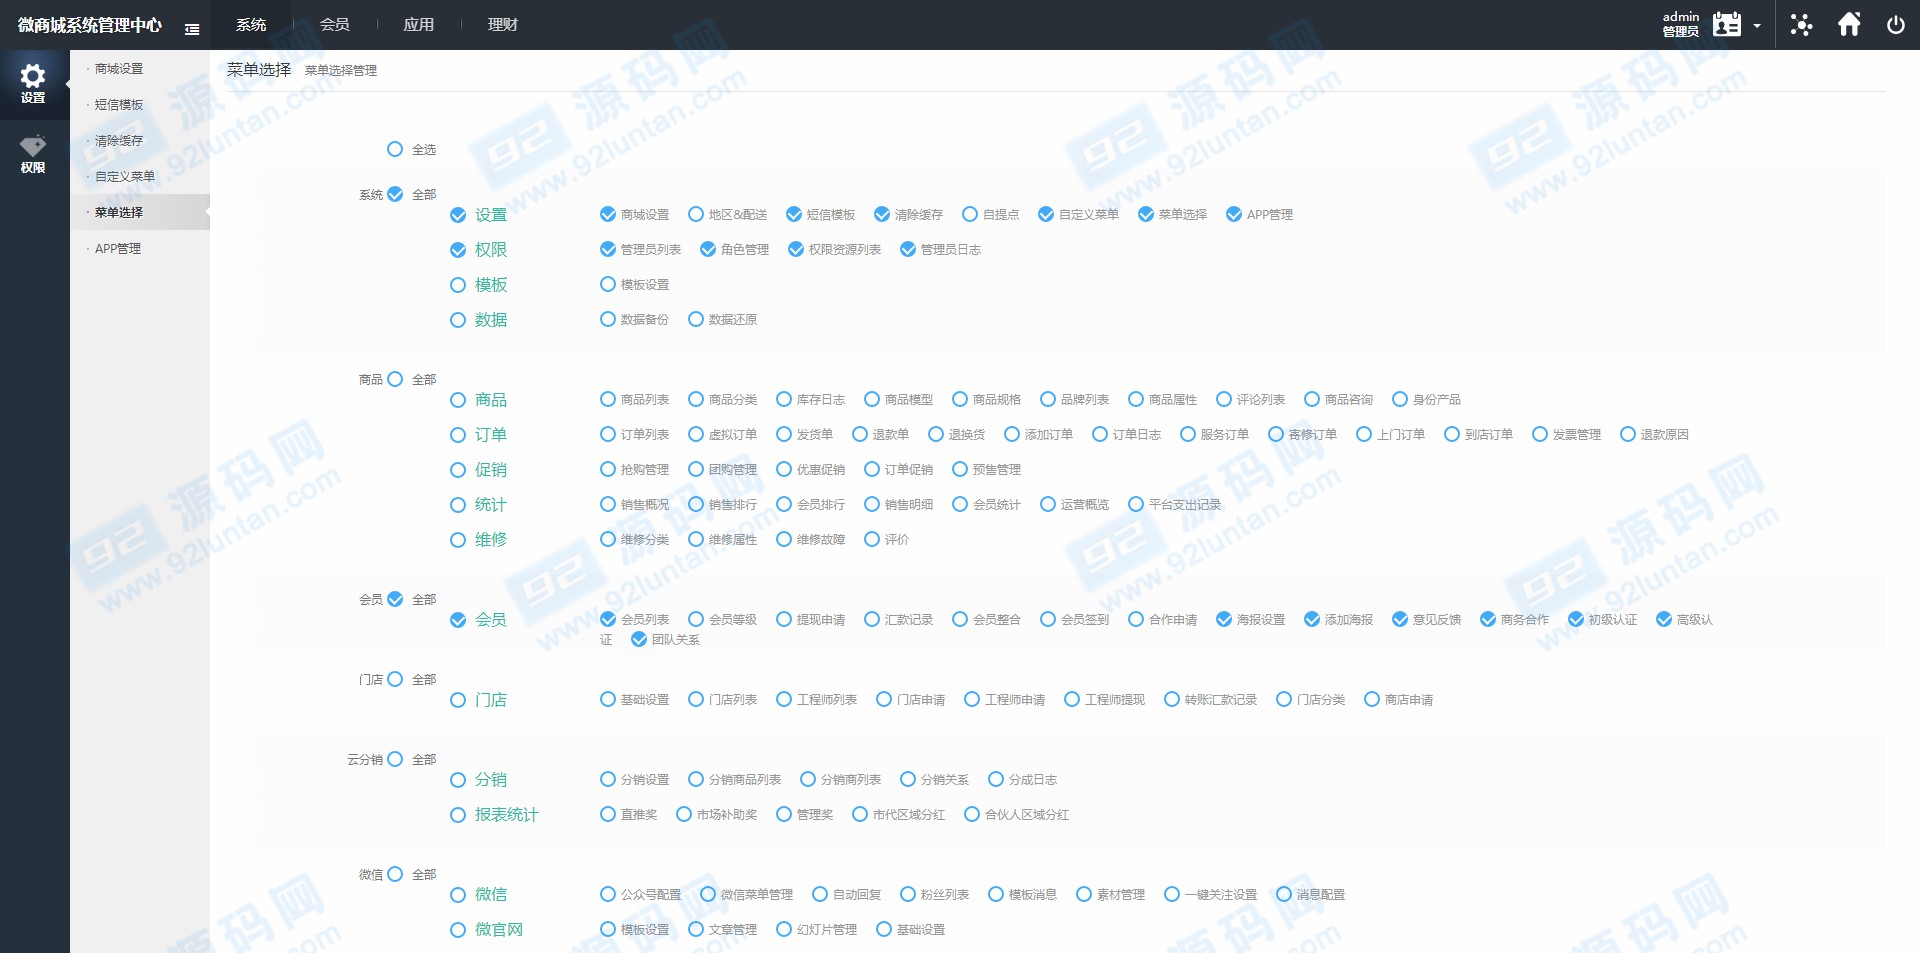The height and width of the screenshot is (953, 1920).
Task: Open the 设置 gear icon in sidebar
Action: [x=33, y=76]
